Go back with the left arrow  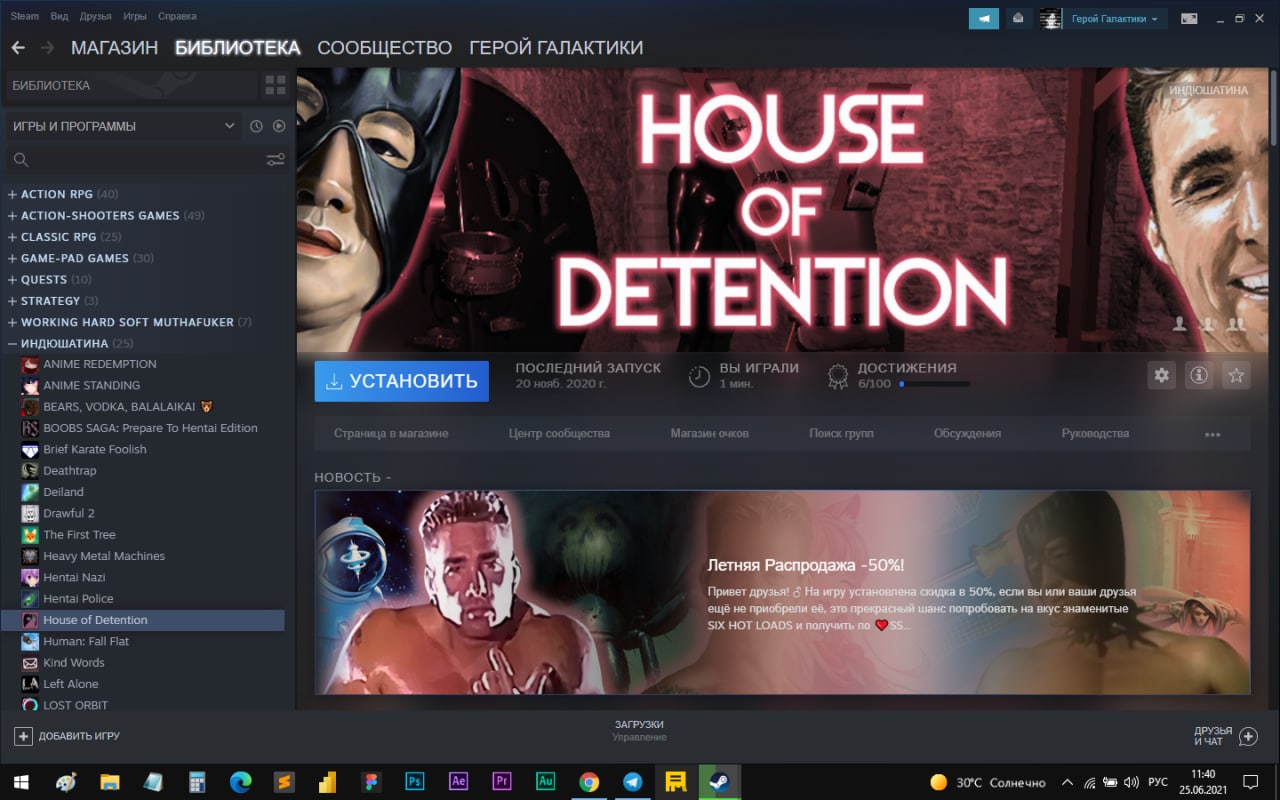(18, 47)
